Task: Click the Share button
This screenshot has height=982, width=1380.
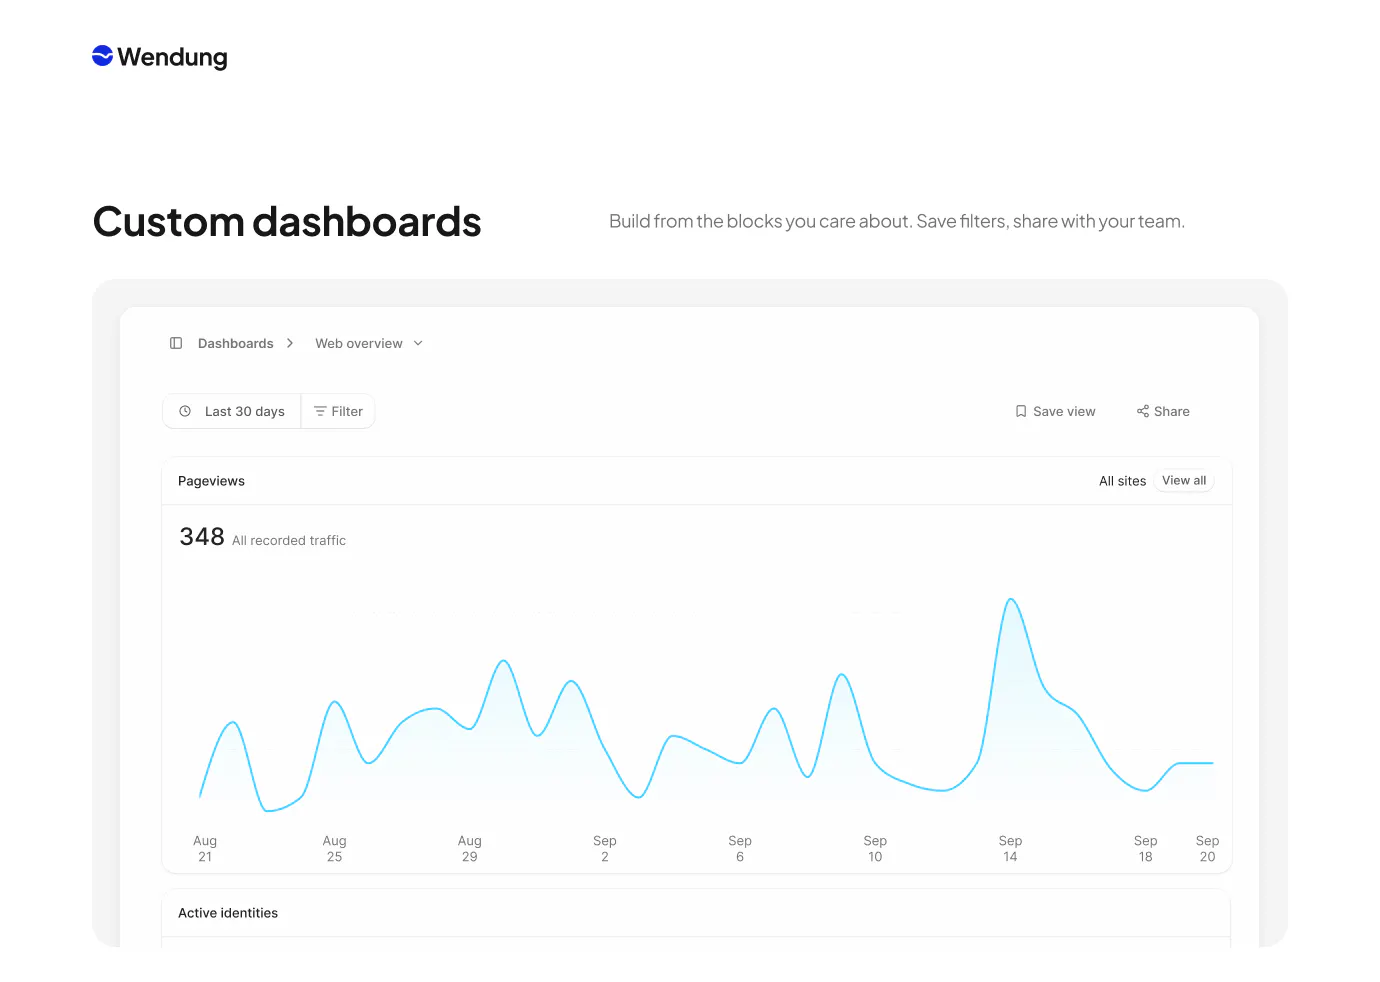Action: [1163, 411]
